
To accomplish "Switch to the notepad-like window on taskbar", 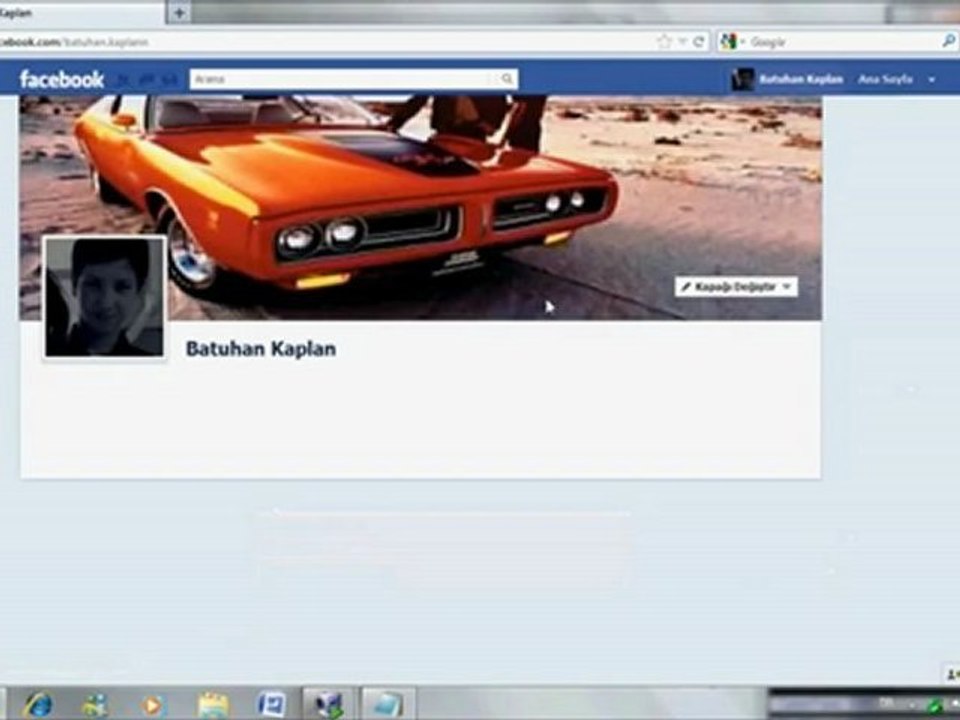I will coord(388,705).
